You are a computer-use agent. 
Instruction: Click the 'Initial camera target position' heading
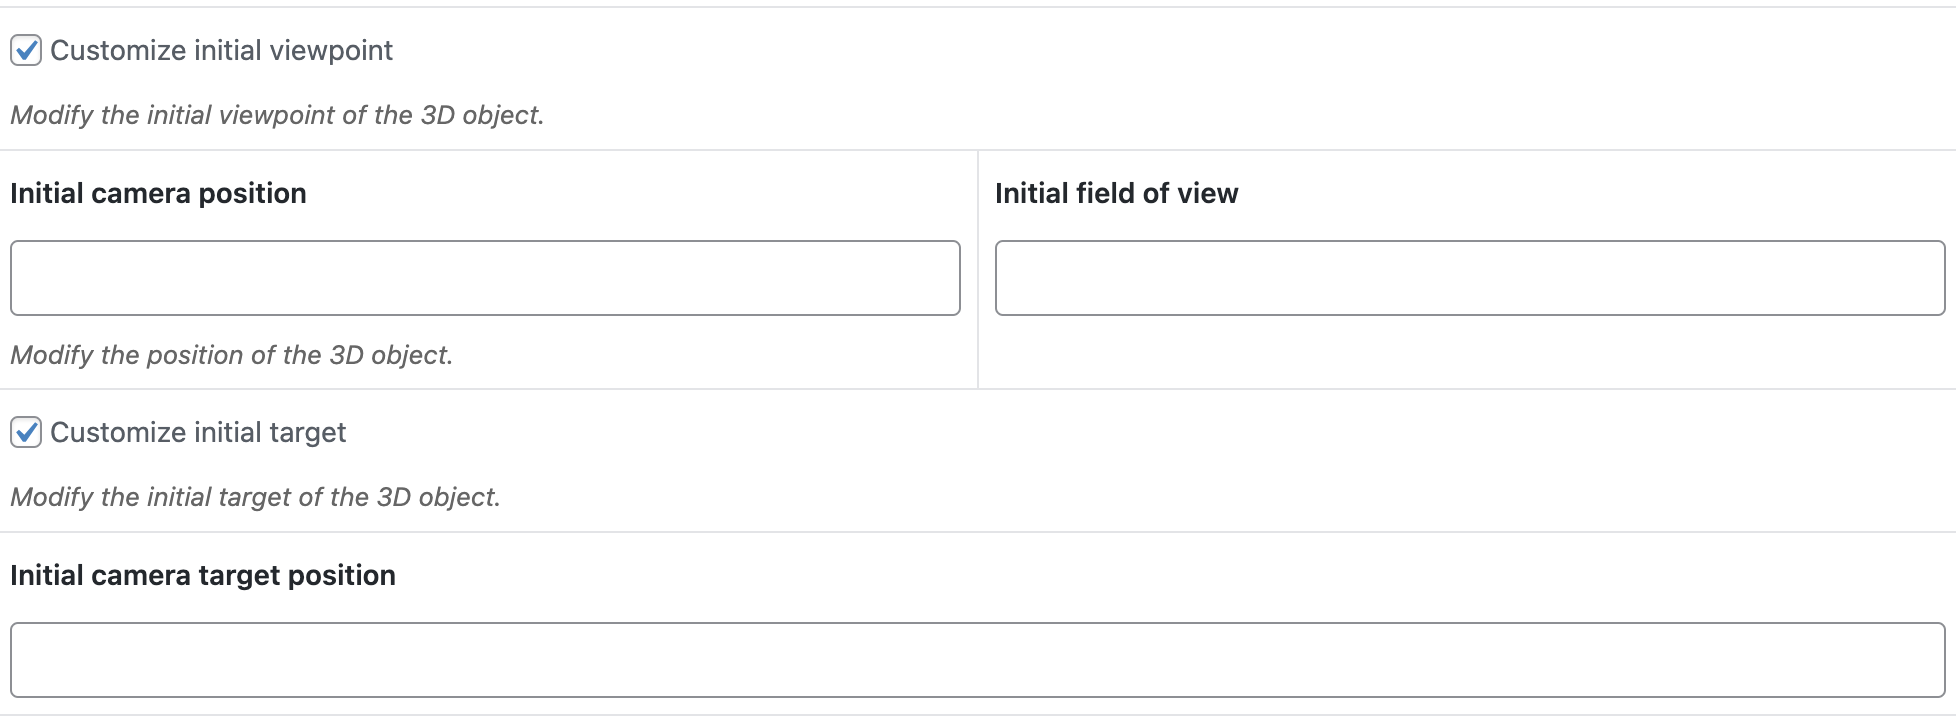tap(203, 575)
